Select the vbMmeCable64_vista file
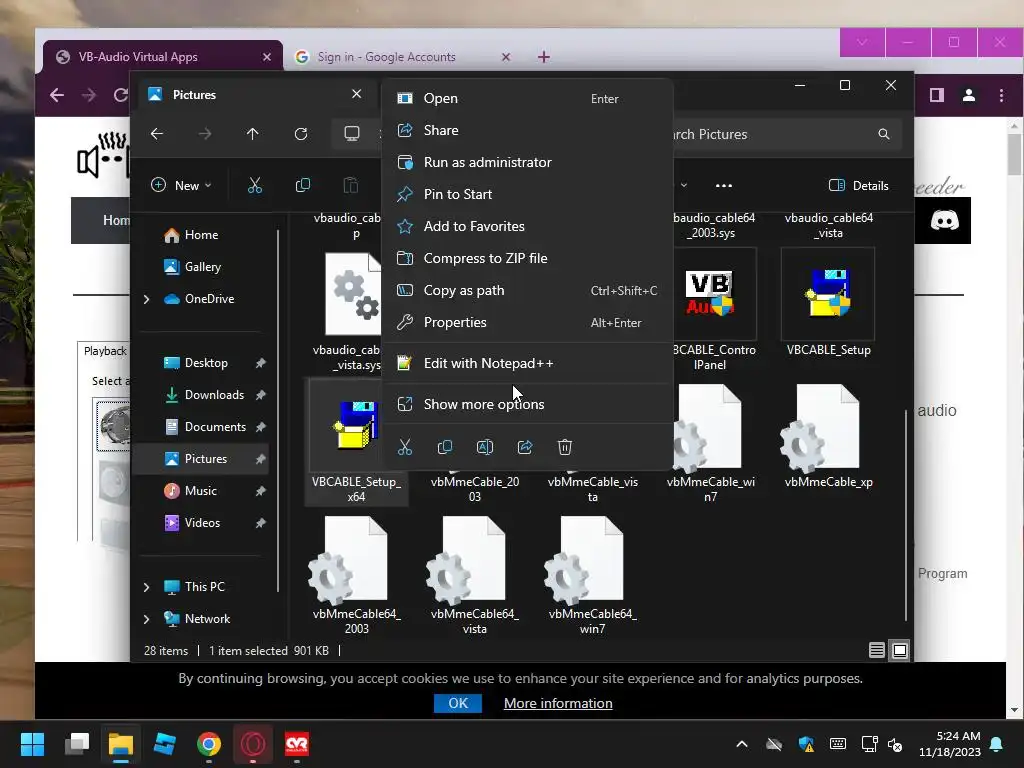1024x768 pixels. pos(475,575)
